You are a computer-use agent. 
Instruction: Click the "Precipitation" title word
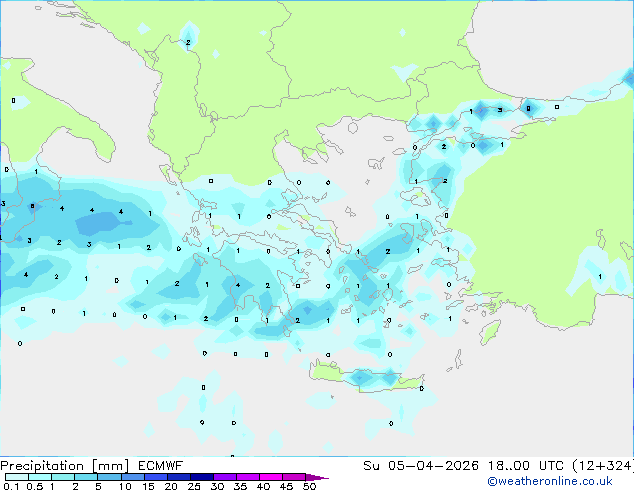pos(42,466)
